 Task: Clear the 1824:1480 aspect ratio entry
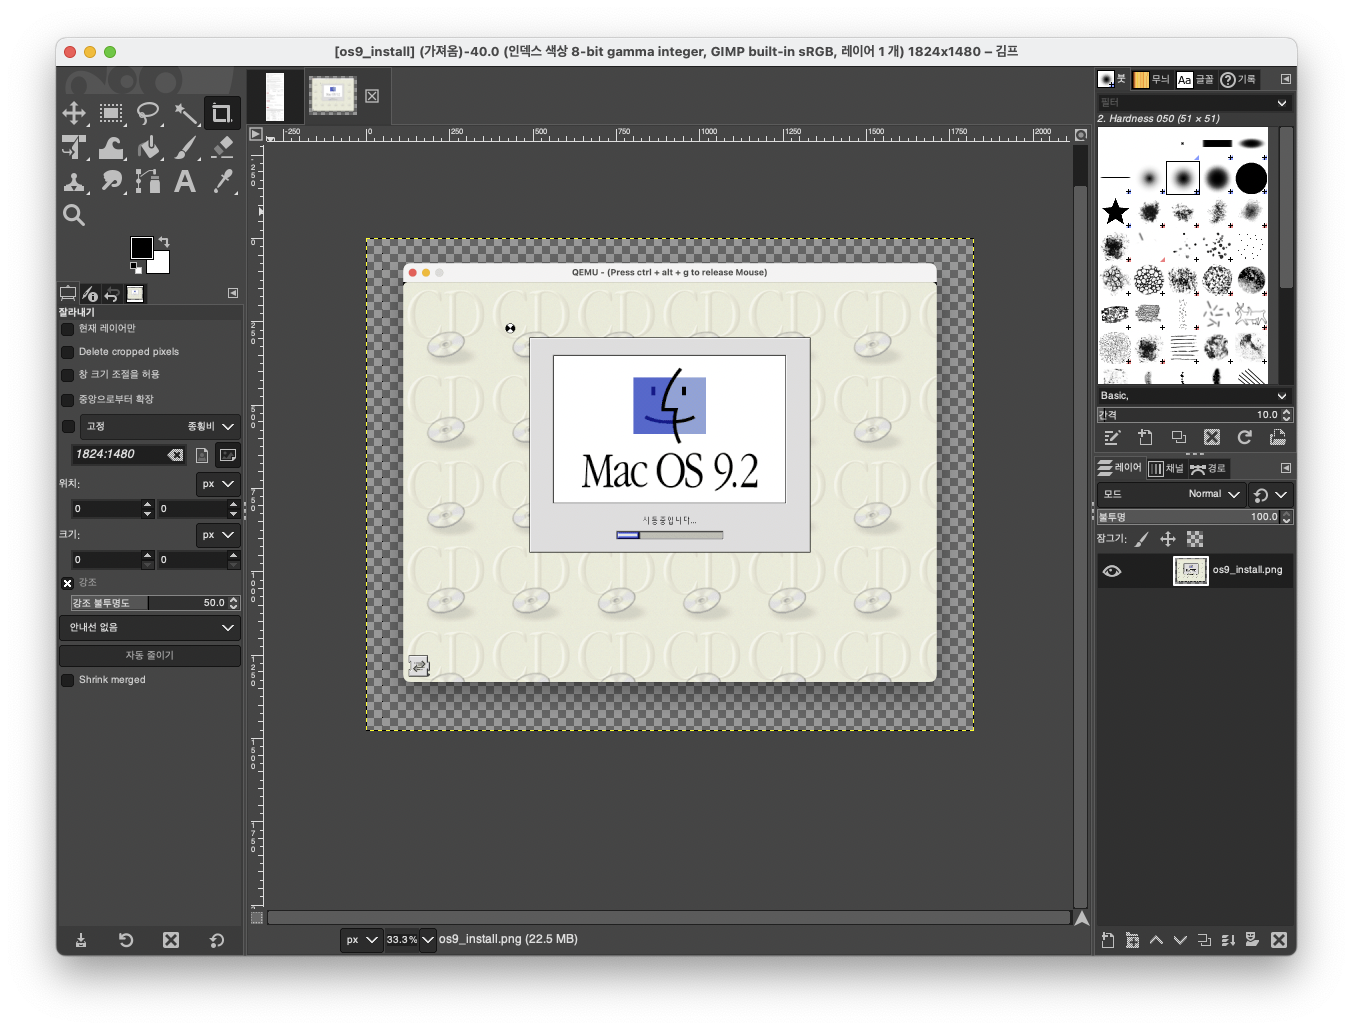[176, 455]
